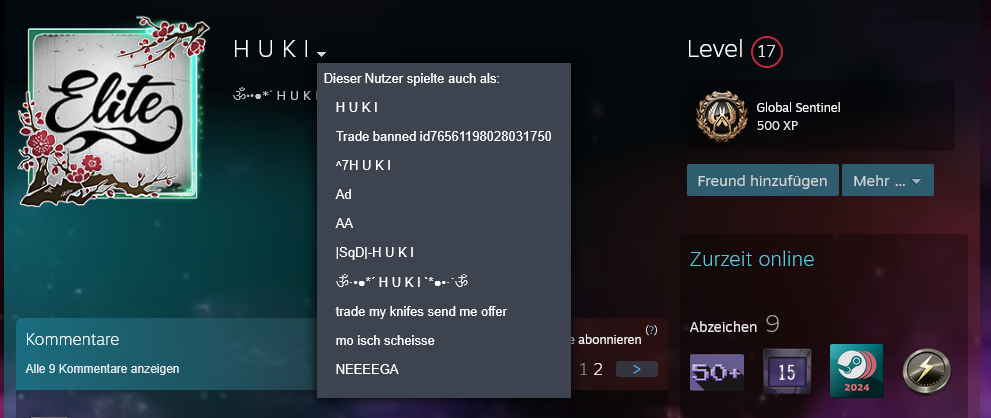Go to comments page 2
Viewport: 991px width, 418px height.
[598, 369]
